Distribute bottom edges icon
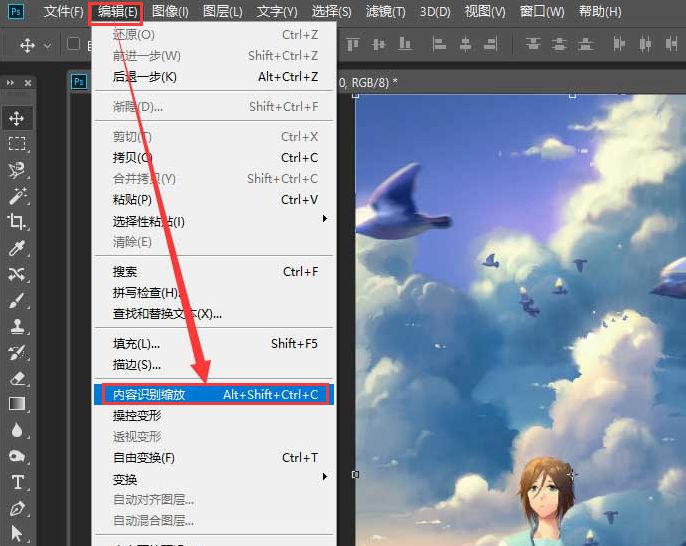 tap(585, 44)
